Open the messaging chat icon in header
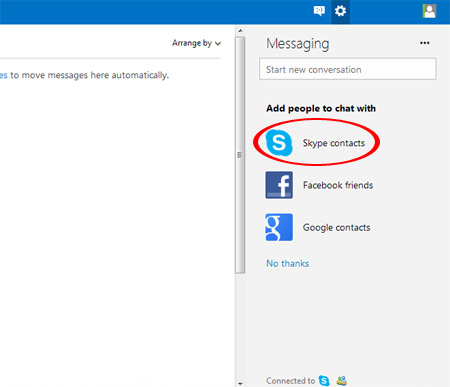This screenshot has height=387, width=450. pos(319,11)
